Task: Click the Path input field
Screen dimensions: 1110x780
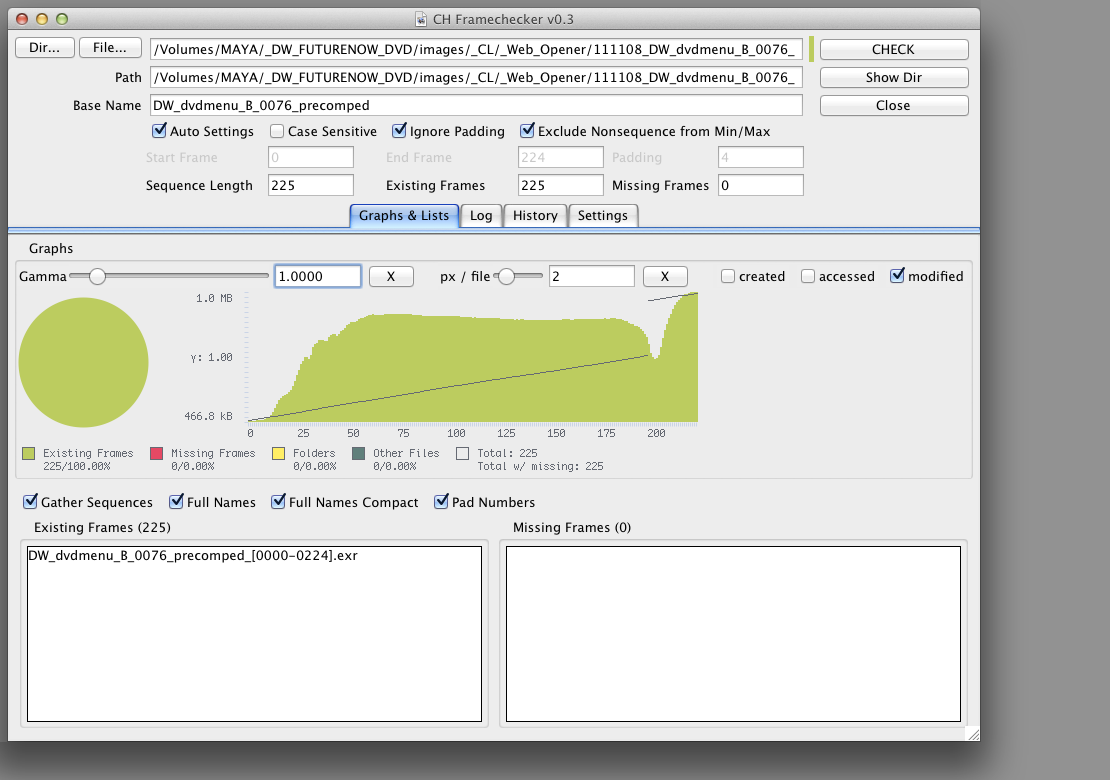Action: pos(476,77)
